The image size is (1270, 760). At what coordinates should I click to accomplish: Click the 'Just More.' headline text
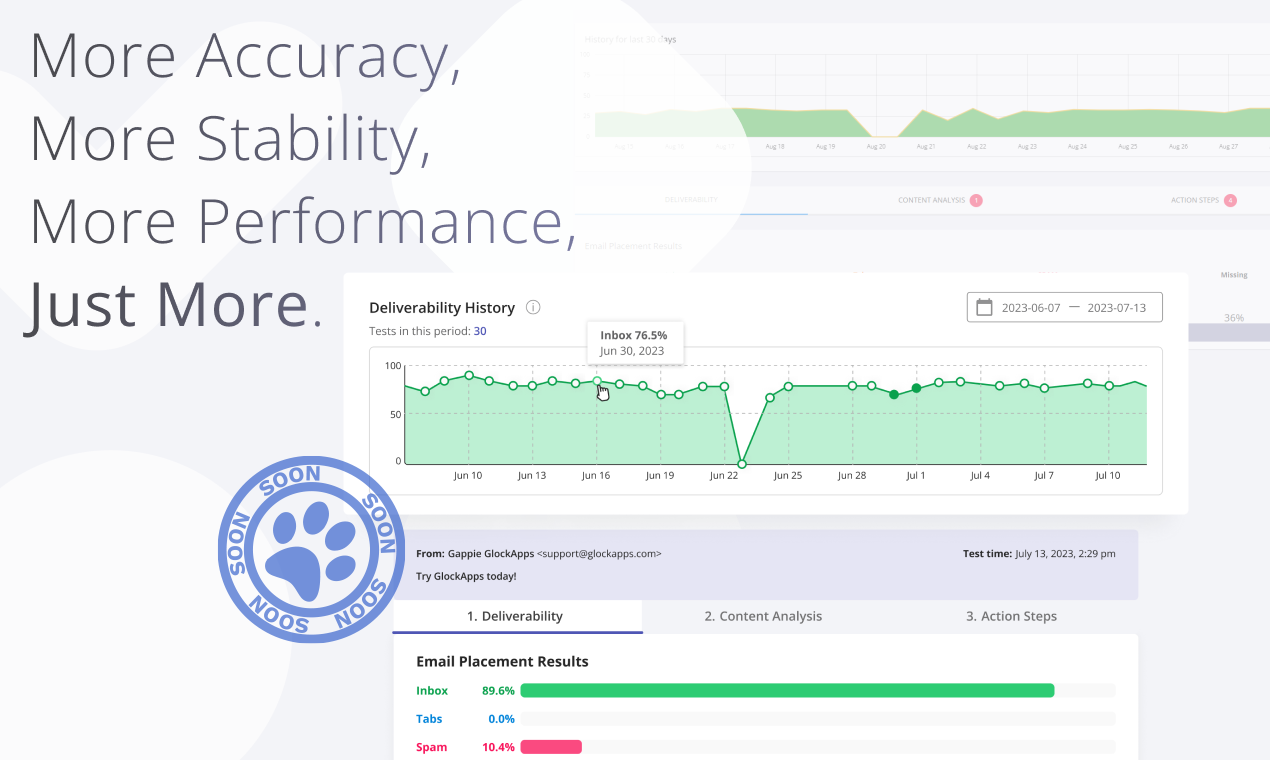pyautogui.click(x=174, y=304)
